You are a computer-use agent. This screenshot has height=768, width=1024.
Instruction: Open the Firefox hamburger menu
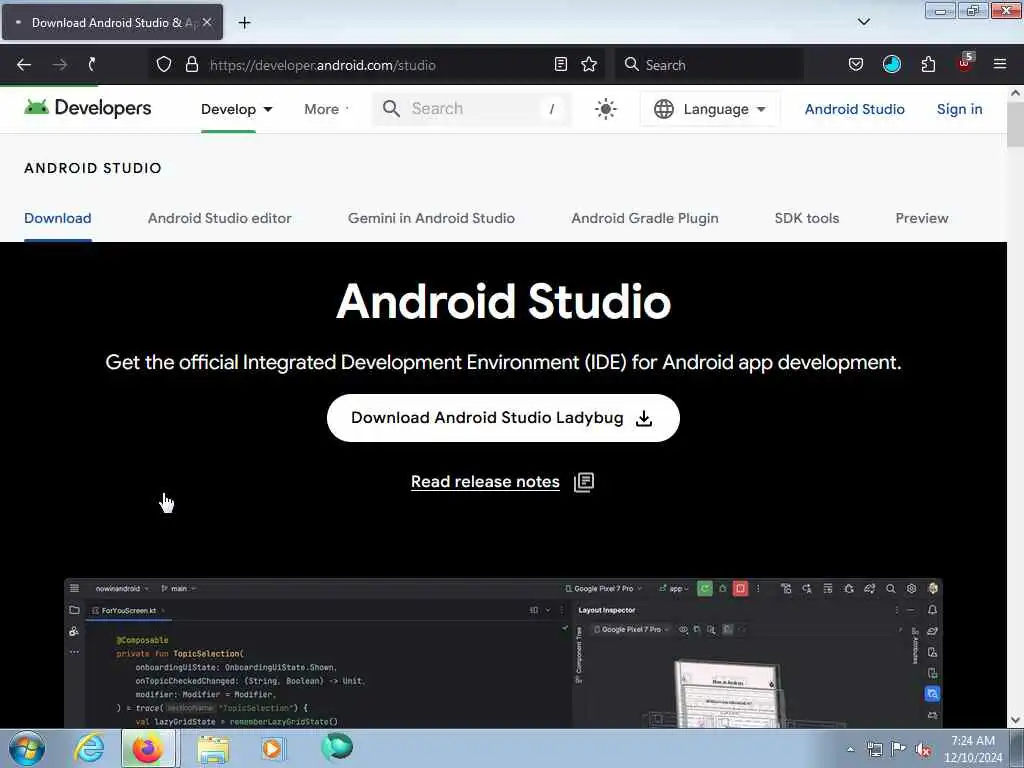point(1000,64)
